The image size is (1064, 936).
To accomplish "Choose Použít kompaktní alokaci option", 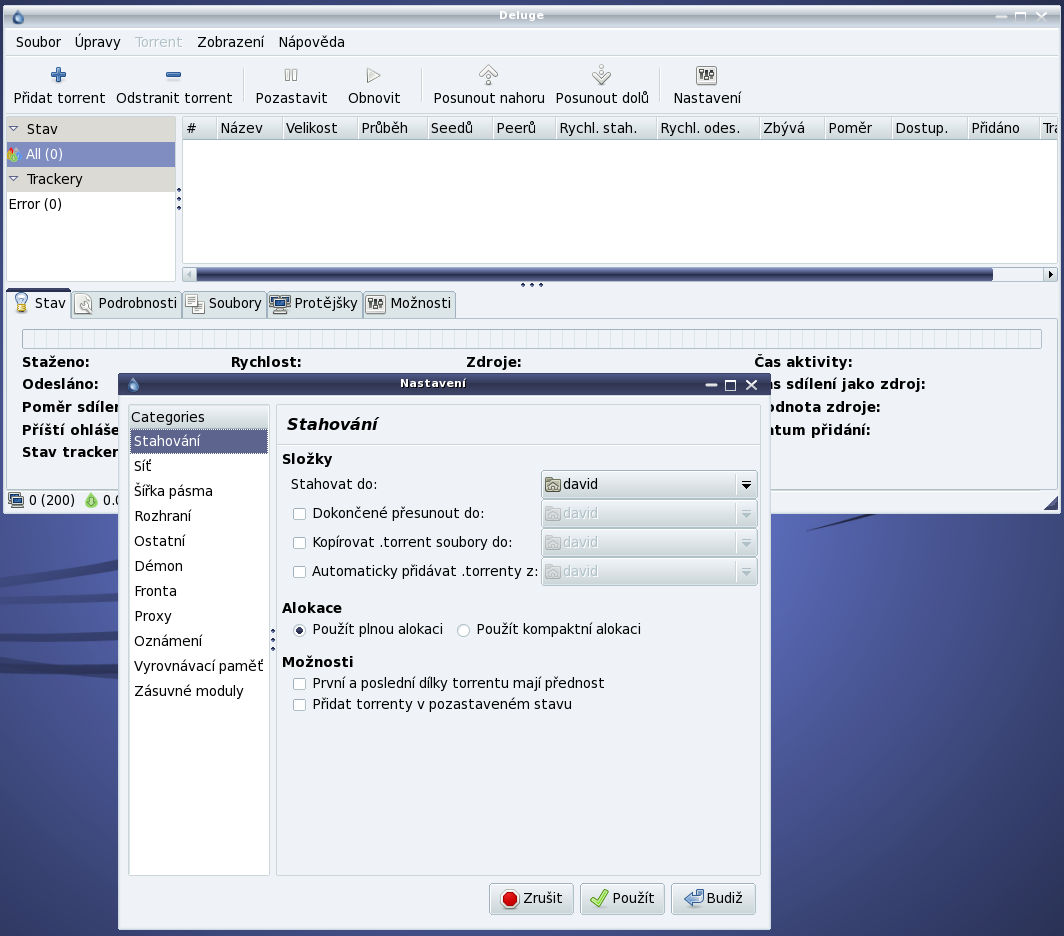I will pos(463,631).
